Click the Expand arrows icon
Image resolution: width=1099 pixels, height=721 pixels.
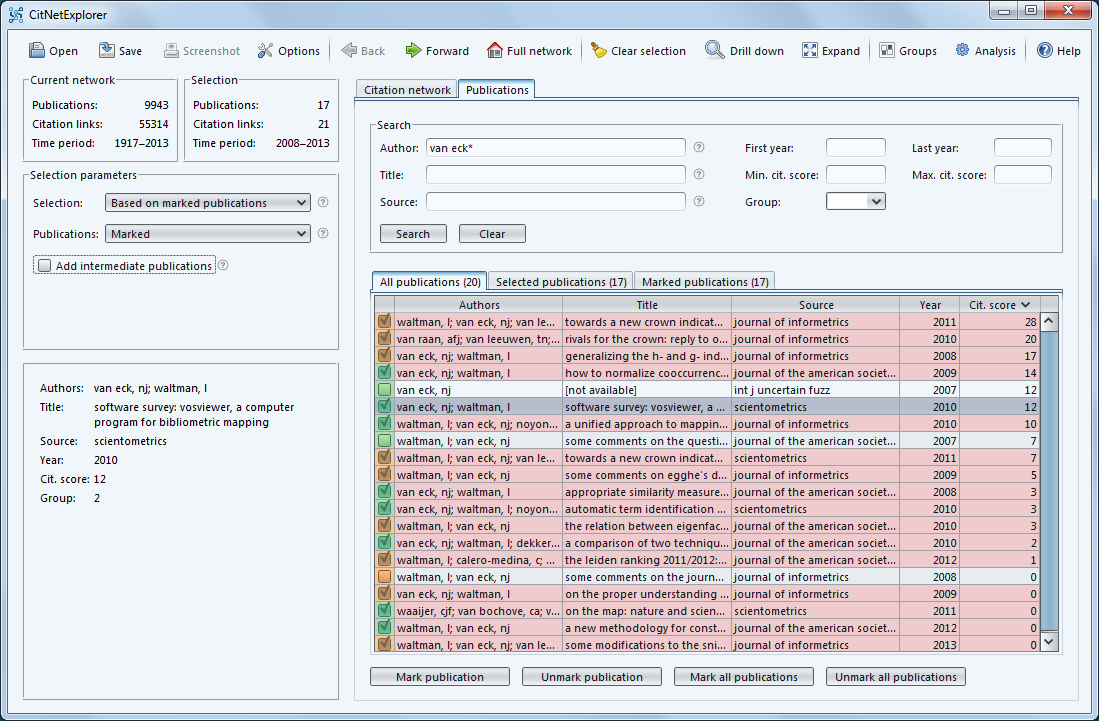[809, 51]
